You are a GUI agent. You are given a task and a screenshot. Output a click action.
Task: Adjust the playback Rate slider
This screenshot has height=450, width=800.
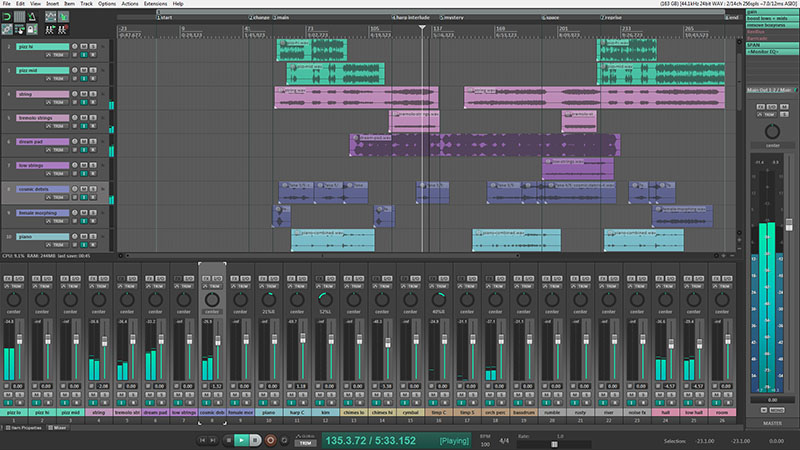pyautogui.click(x=554, y=444)
